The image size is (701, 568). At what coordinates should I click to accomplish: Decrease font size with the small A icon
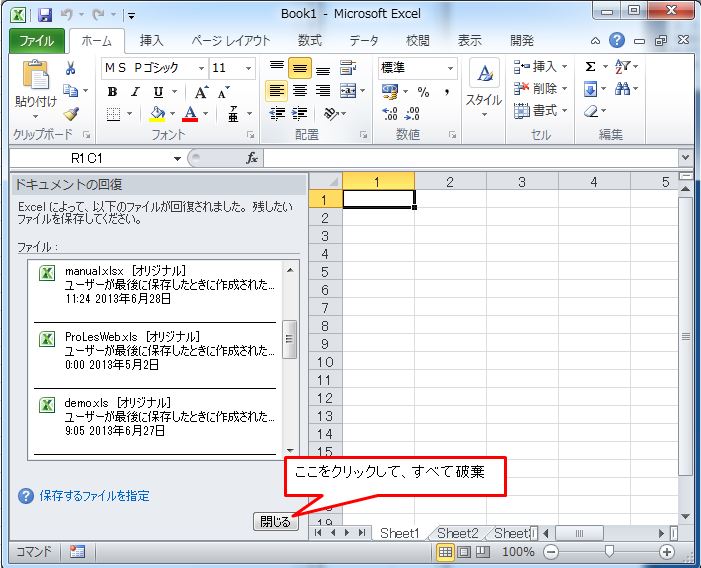coord(223,92)
